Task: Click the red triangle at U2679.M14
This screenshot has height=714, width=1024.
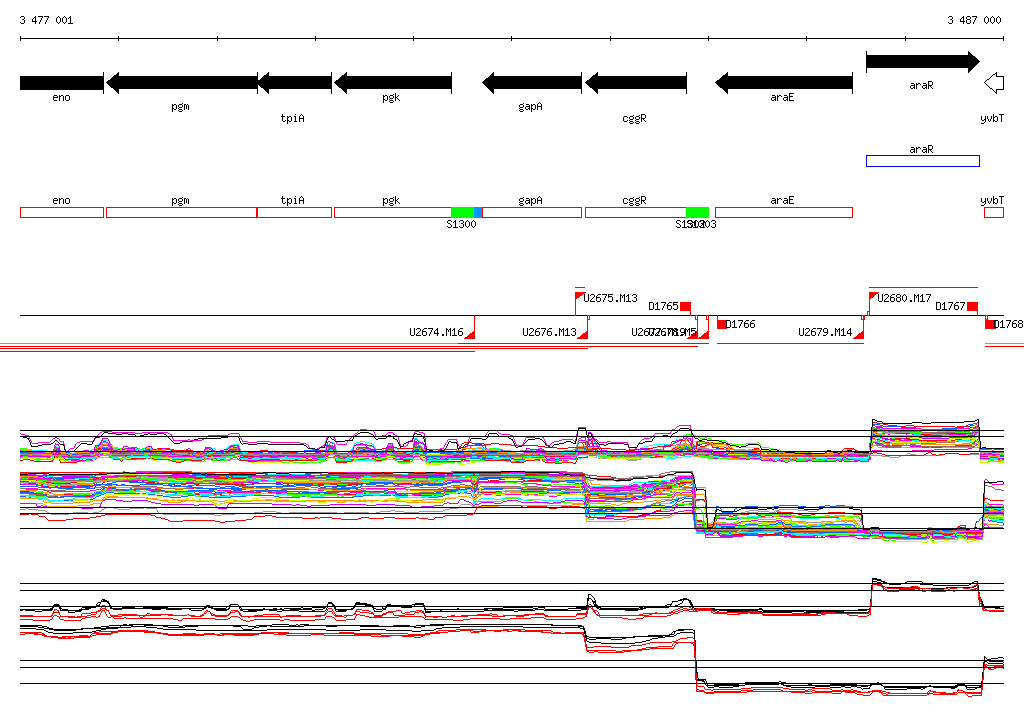Action: pos(859,334)
